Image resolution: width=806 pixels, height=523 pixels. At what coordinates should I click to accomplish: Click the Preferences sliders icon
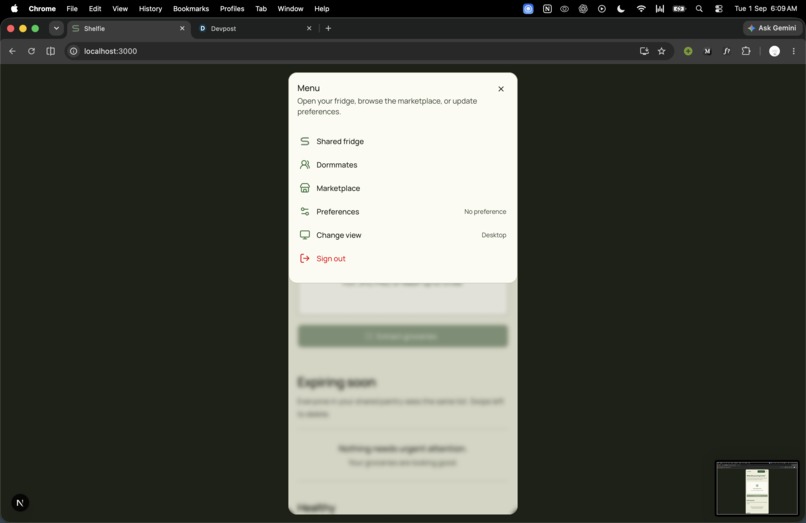point(305,211)
